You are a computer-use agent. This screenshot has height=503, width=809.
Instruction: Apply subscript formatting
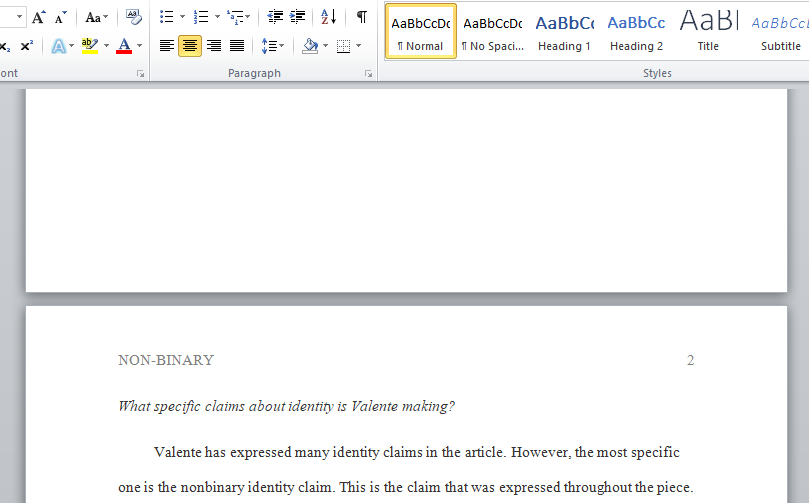(5, 46)
